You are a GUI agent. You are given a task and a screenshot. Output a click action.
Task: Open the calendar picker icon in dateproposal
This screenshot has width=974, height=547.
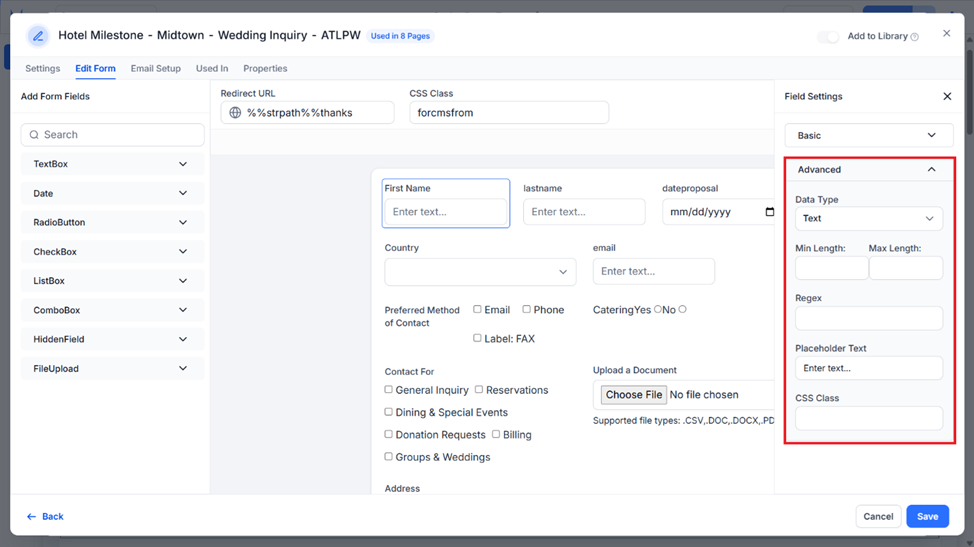pos(770,212)
